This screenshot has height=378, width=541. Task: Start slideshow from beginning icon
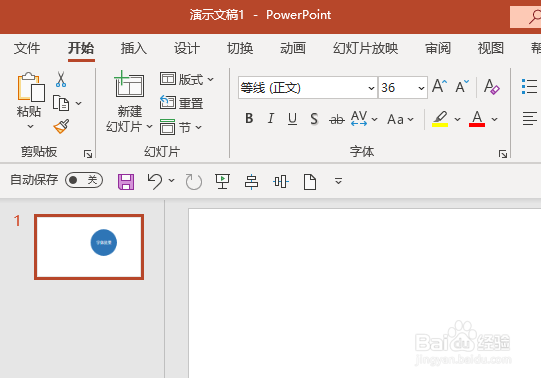tap(223, 181)
